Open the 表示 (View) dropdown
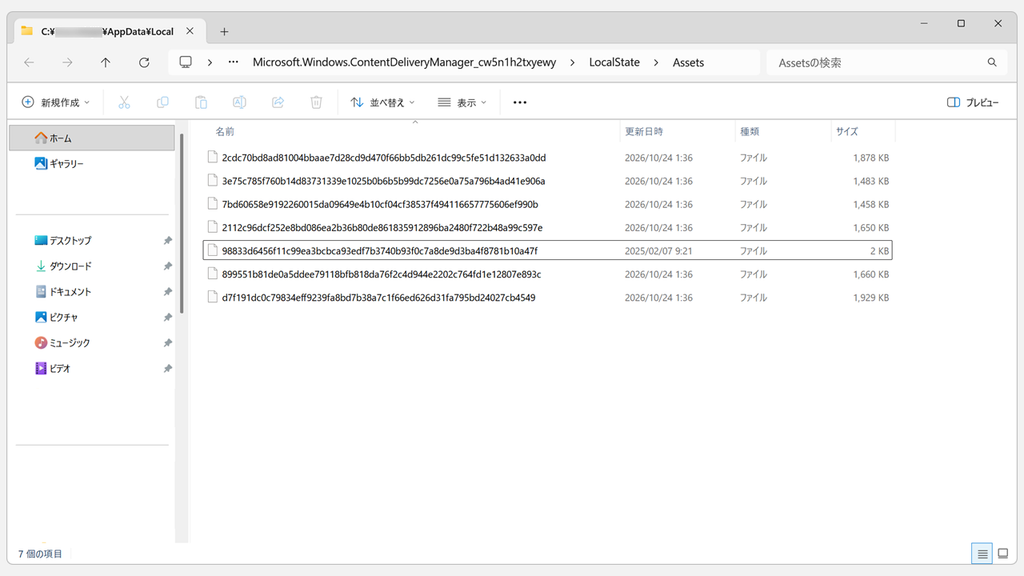Viewport: 1024px width, 576px height. (462, 103)
